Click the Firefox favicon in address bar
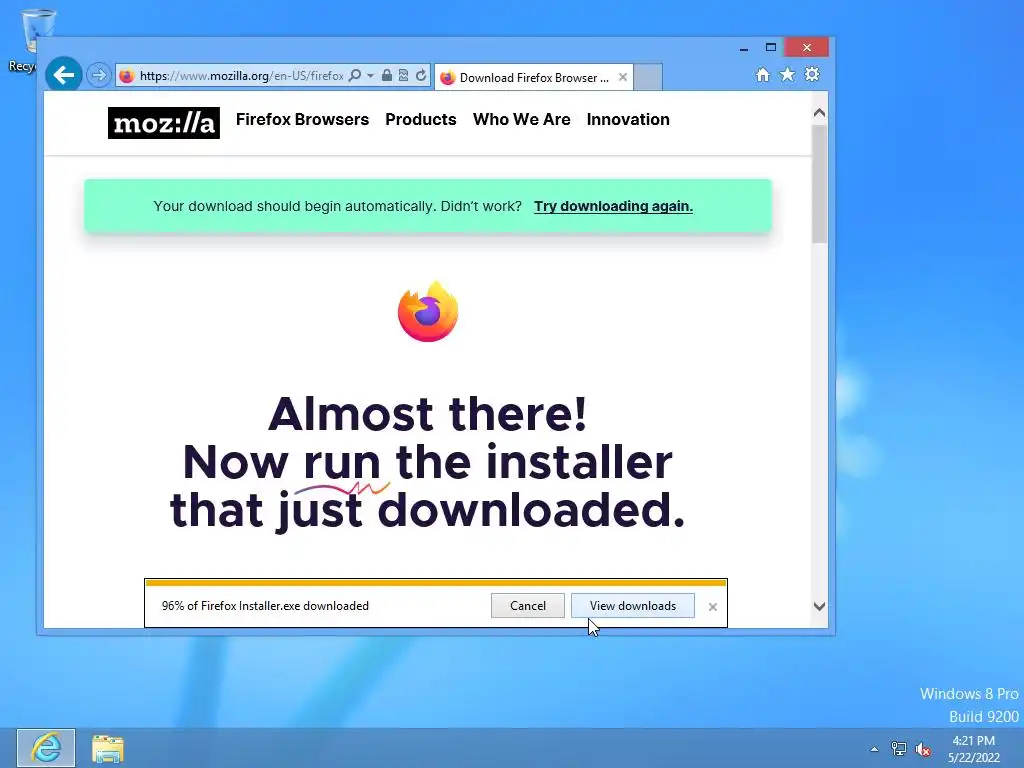This screenshot has width=1024, height=768. tap(127, 76)
